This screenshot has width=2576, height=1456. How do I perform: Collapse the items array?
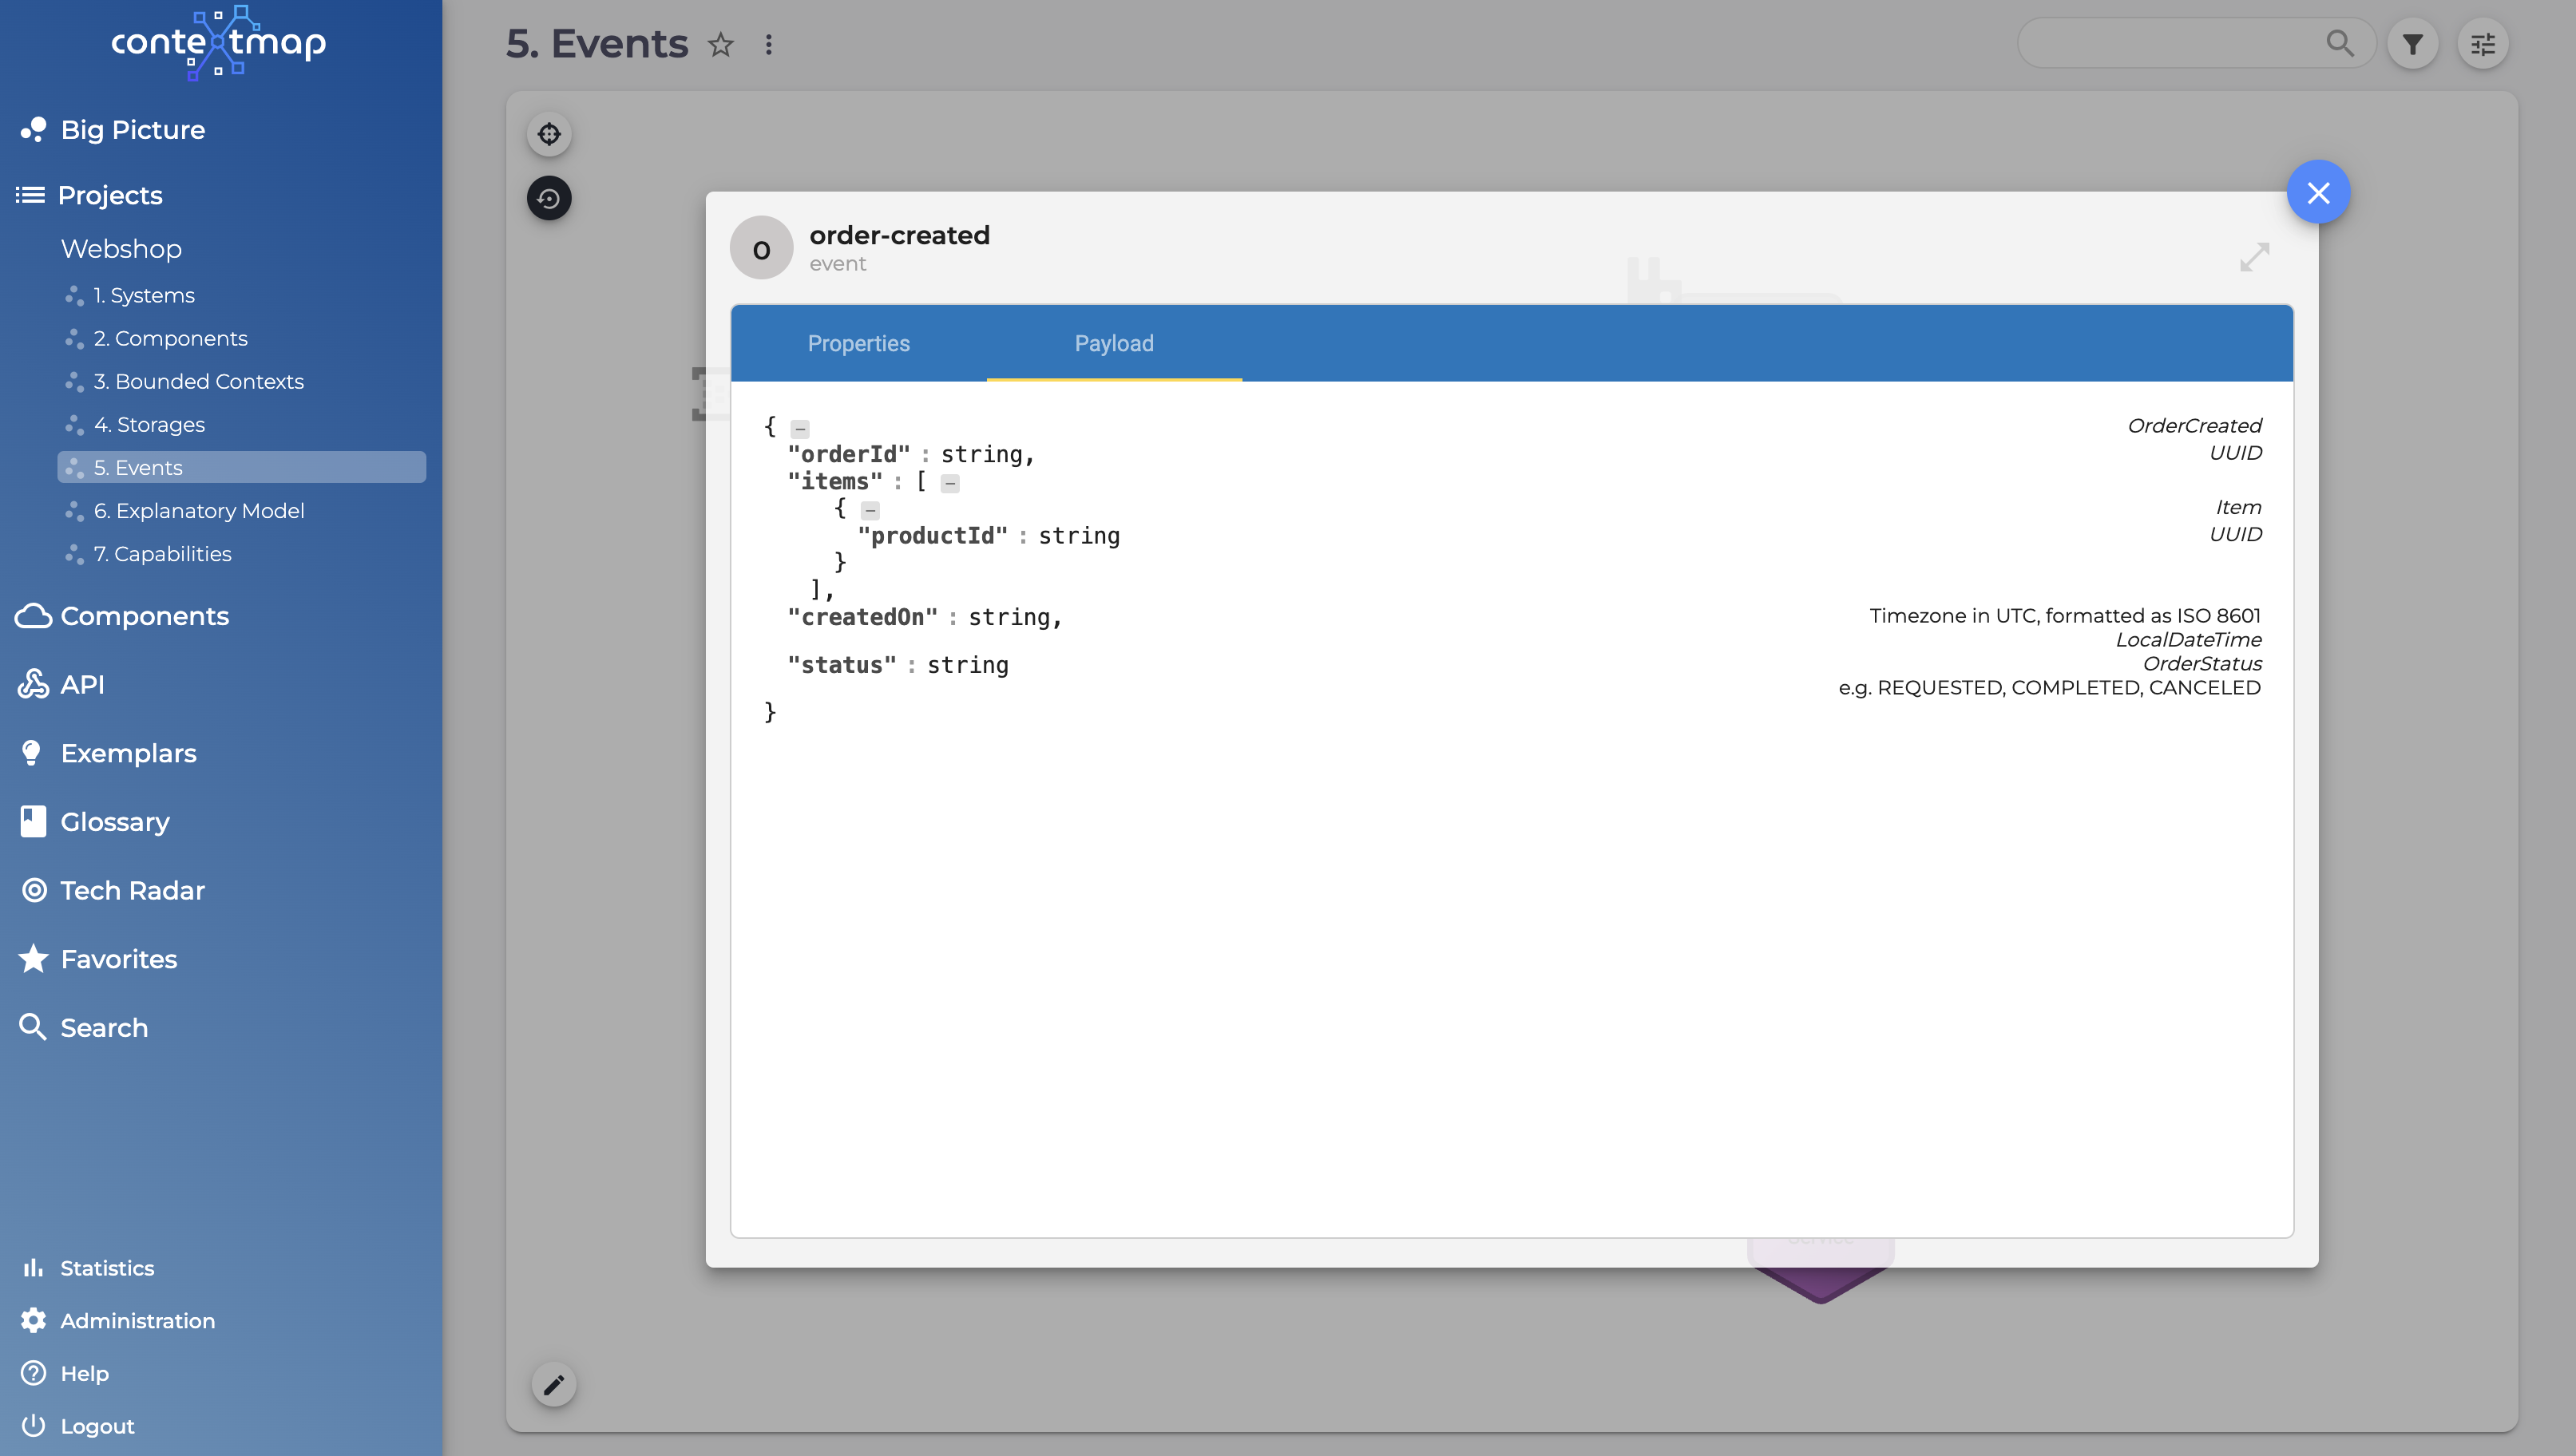pyautogui.click(x=950, y=484)
